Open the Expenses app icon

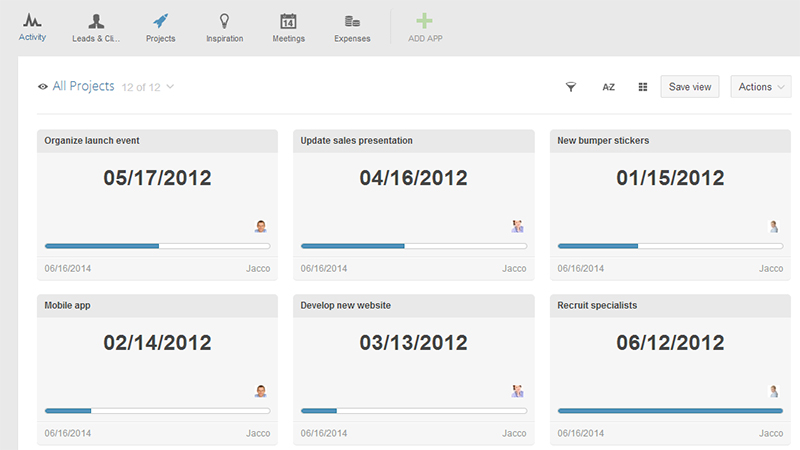pos(352,21)
